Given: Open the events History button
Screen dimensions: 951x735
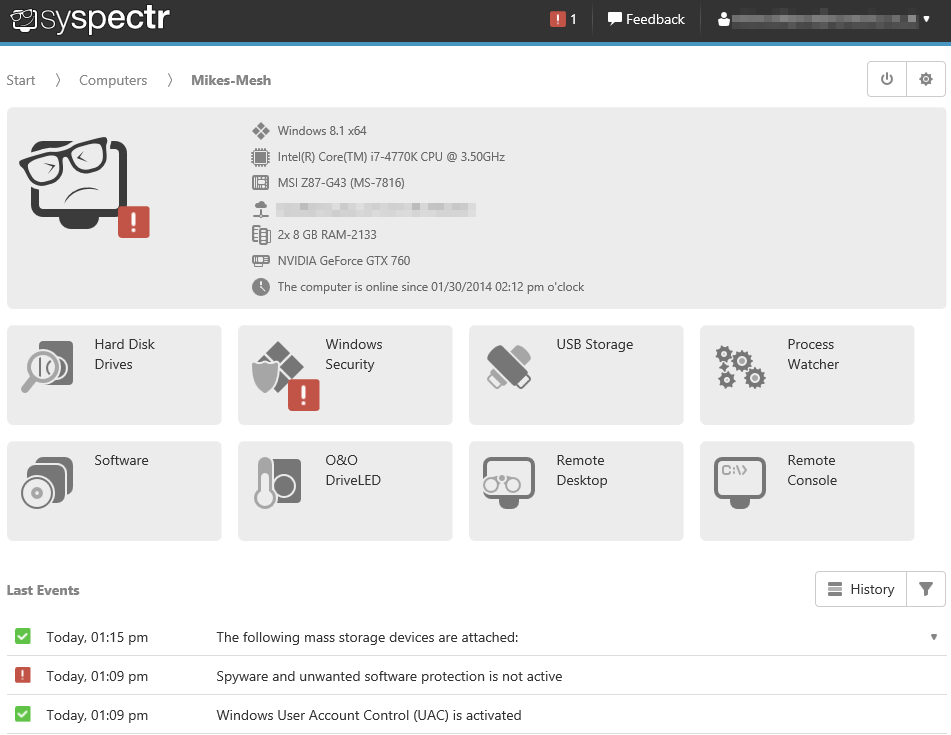Looking at the screenshot, I should click(x=861, y=589).
